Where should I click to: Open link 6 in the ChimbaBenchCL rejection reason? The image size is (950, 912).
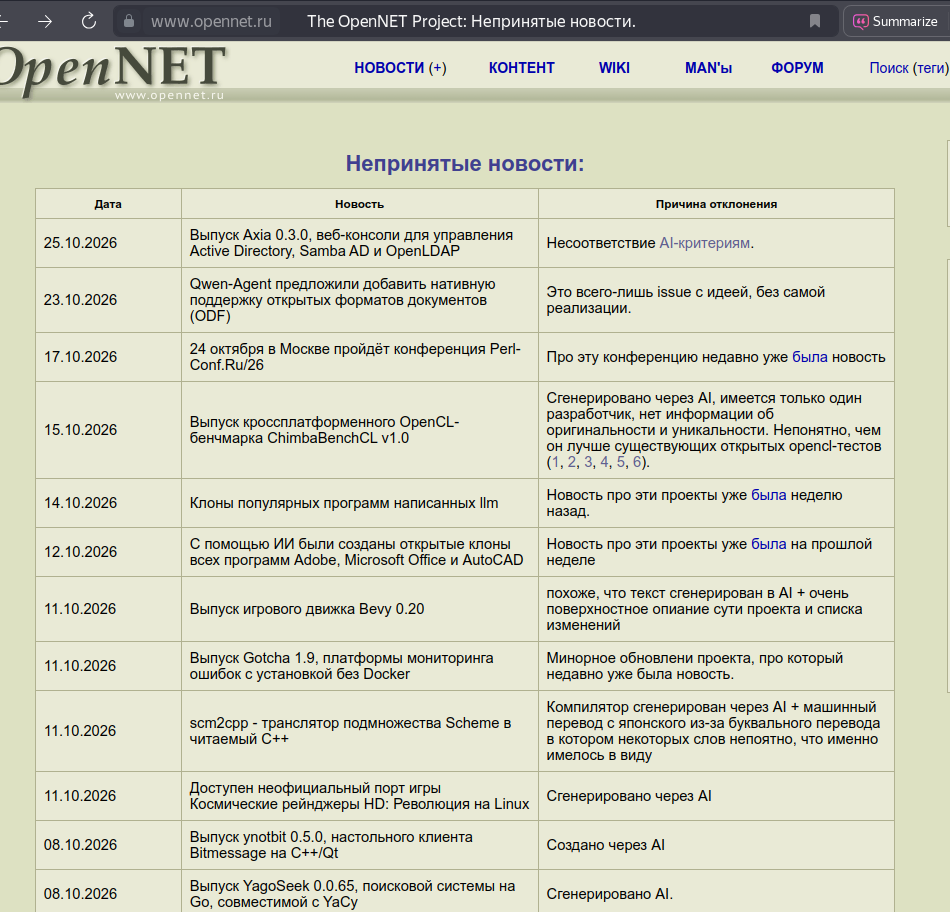[637, 462]
